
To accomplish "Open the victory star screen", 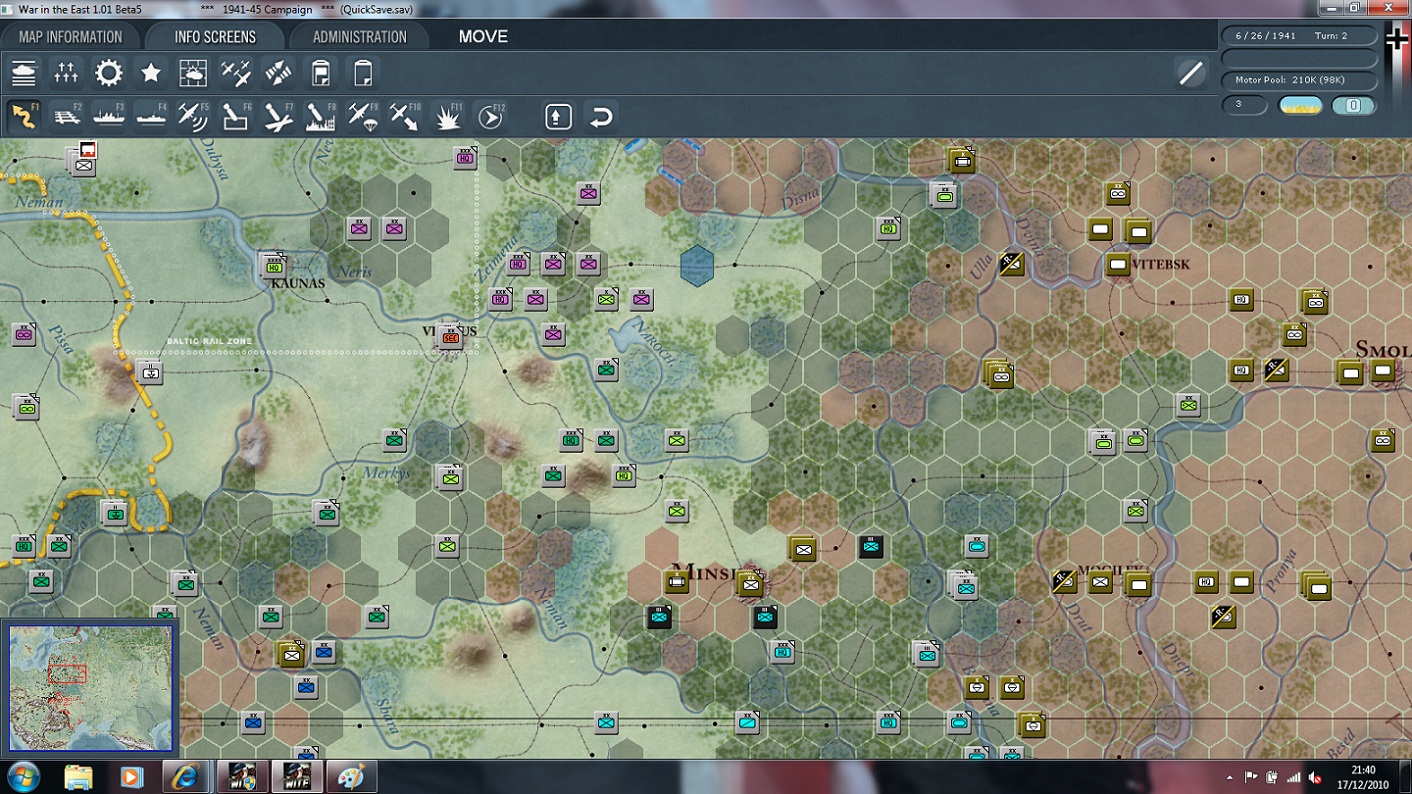I will [x=151, y=73].
